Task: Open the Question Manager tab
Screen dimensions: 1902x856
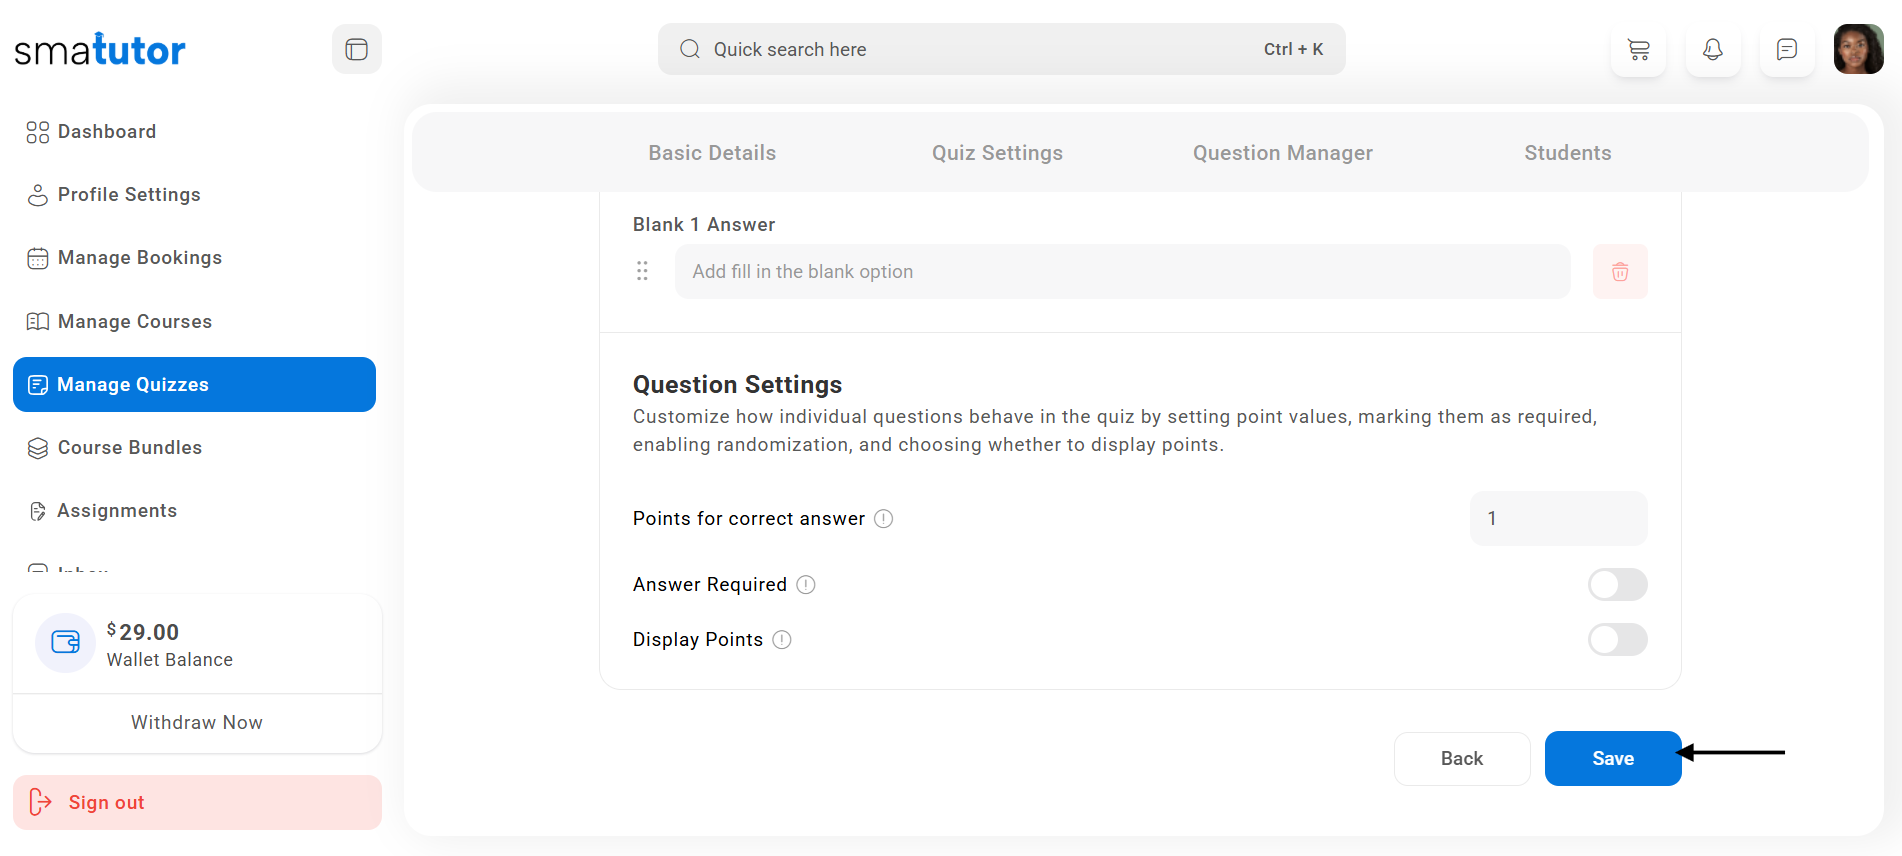Action: click(x=1282, y=153)
